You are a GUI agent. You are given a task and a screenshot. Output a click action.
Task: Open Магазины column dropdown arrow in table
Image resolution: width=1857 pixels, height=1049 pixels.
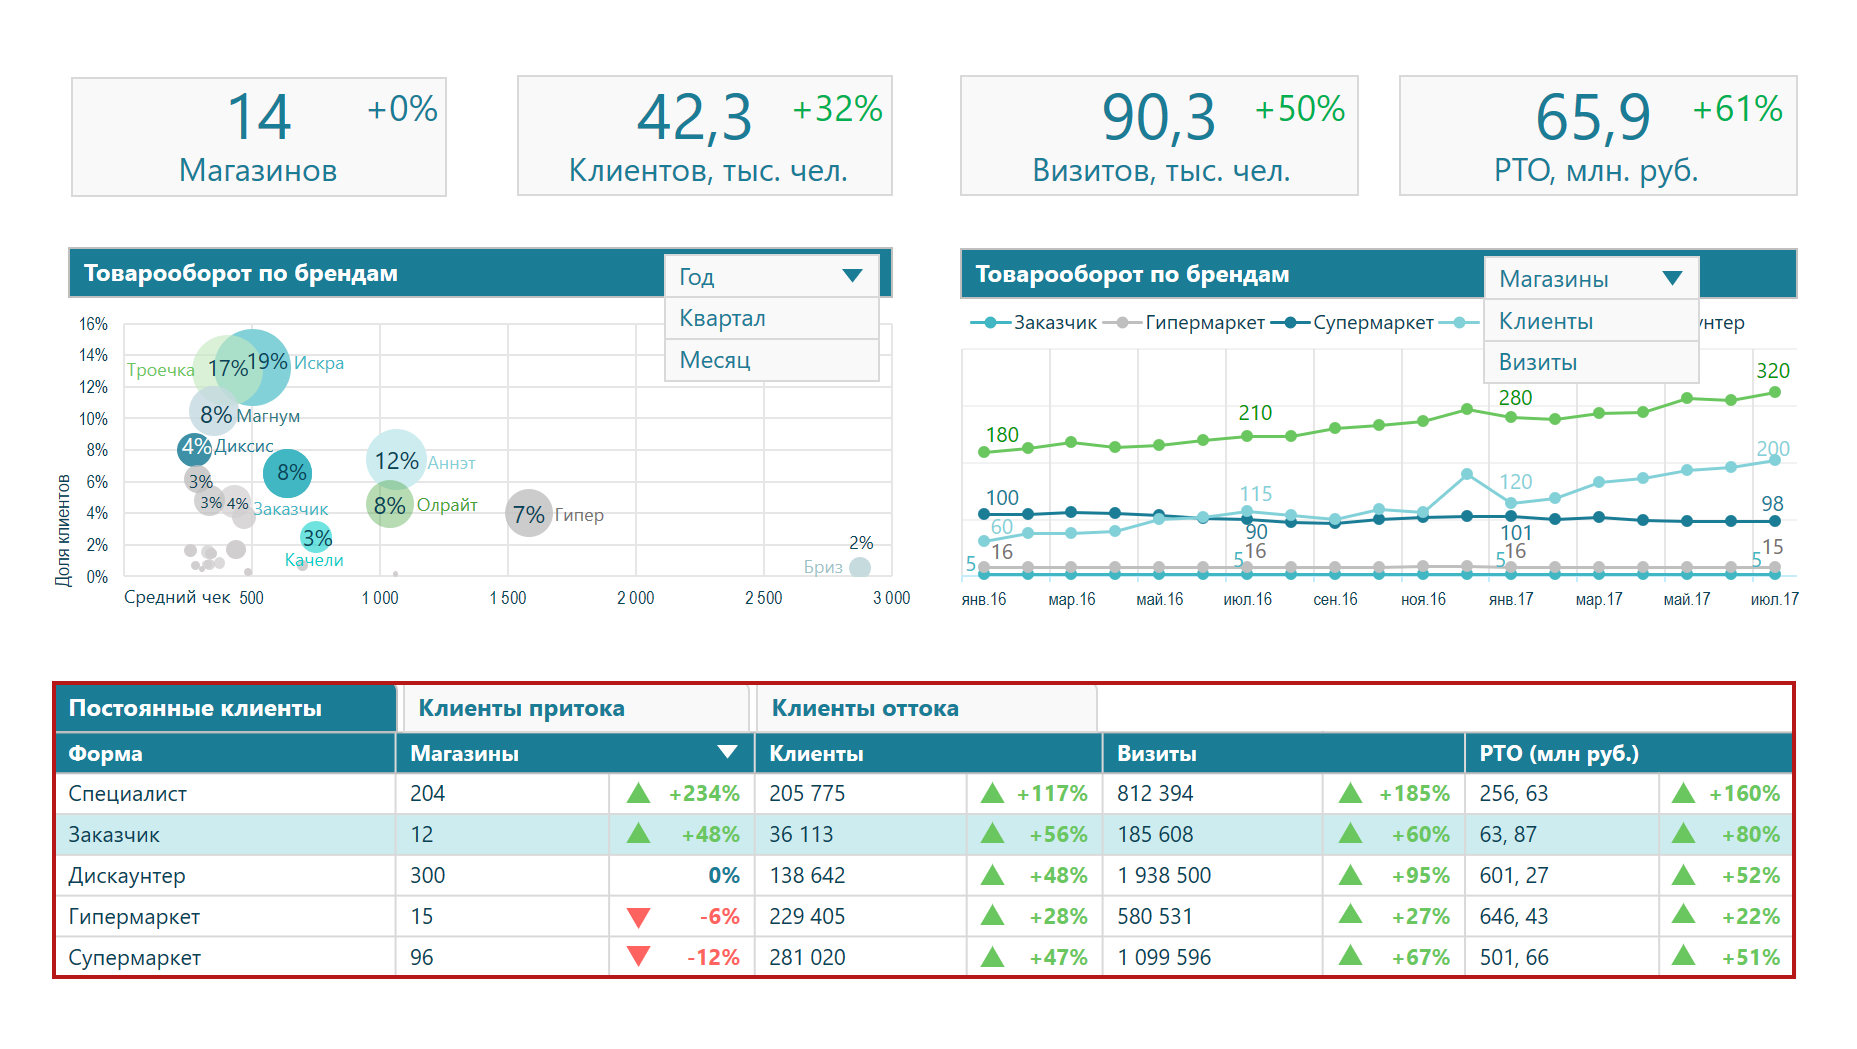727,752
